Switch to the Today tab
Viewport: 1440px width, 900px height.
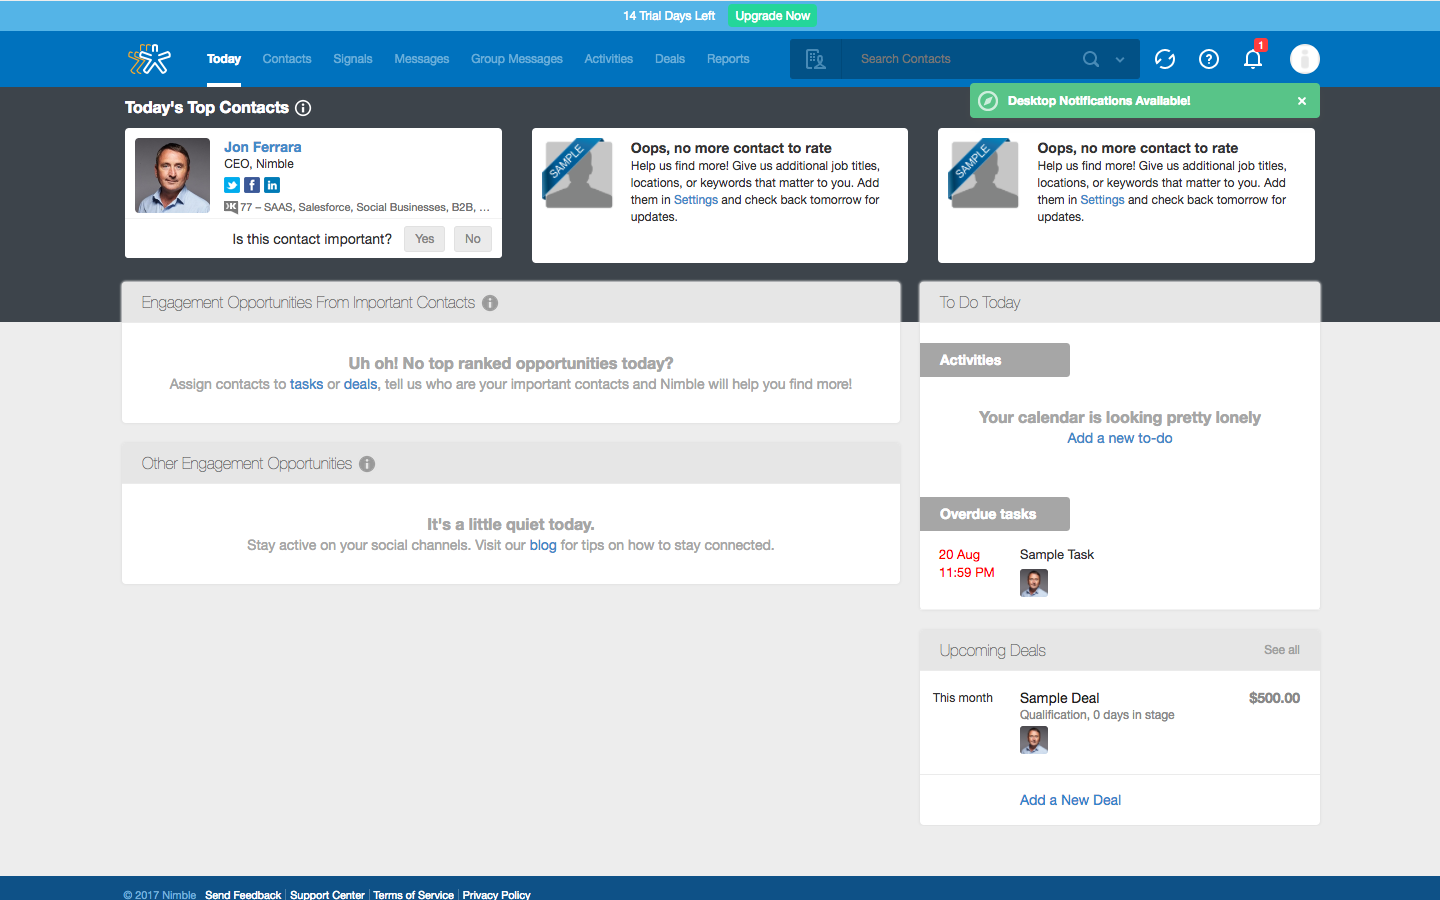point(224,59)
